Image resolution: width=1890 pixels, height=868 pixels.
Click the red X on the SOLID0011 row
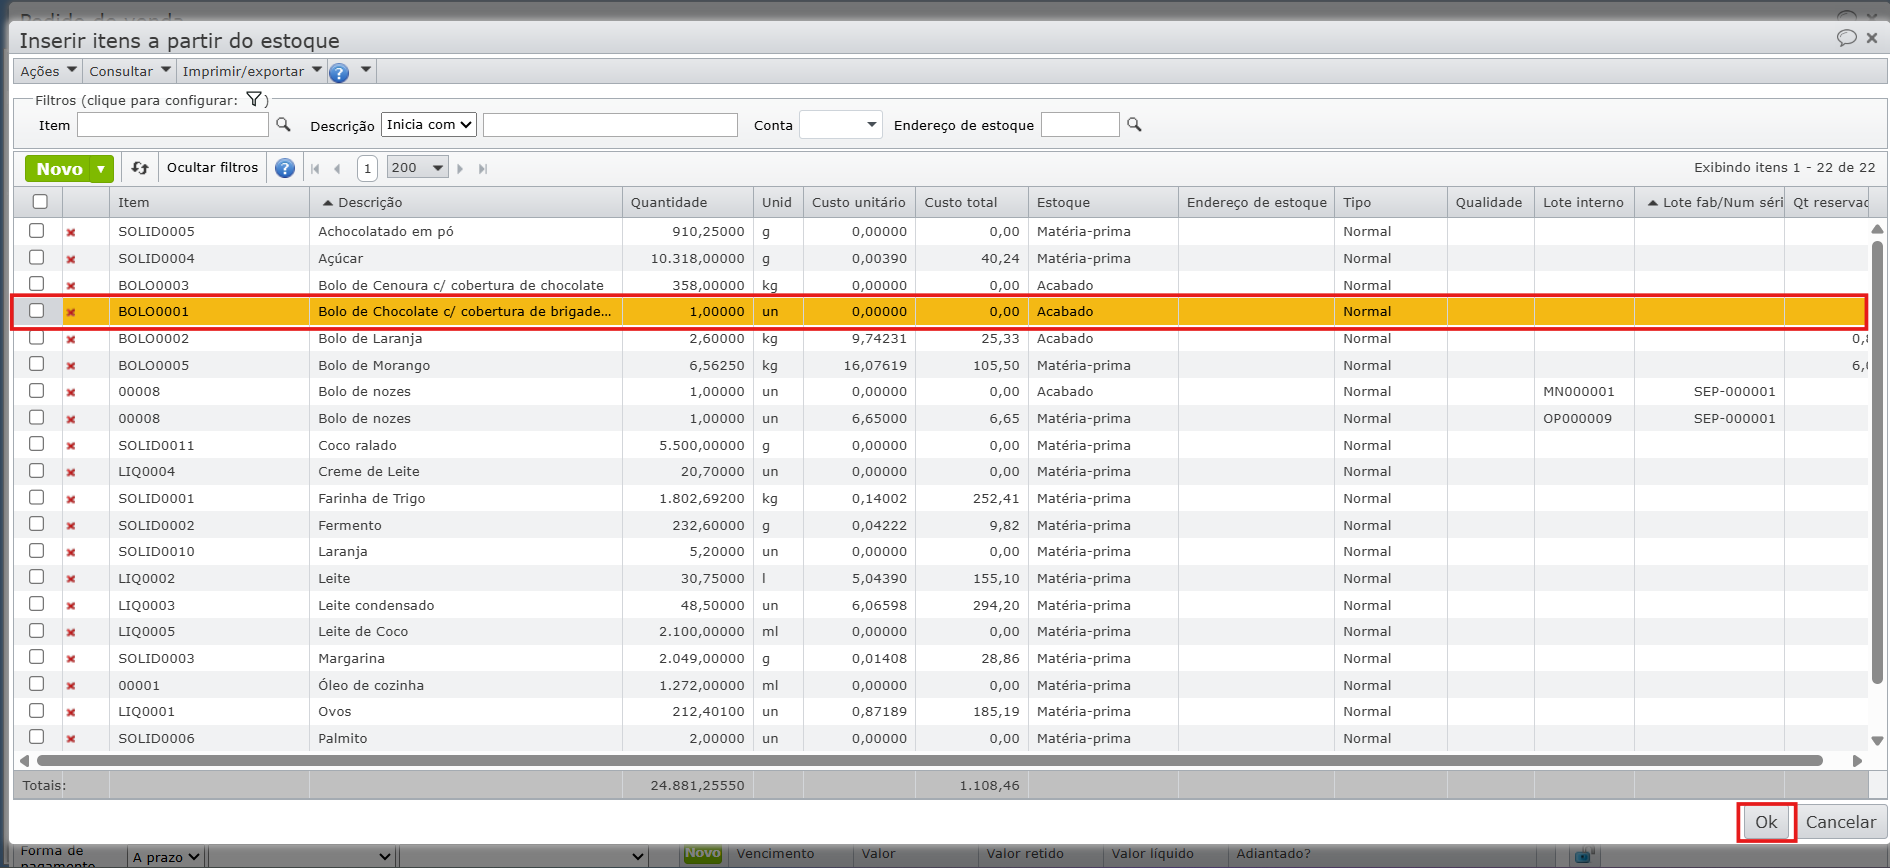click(71, 446)
